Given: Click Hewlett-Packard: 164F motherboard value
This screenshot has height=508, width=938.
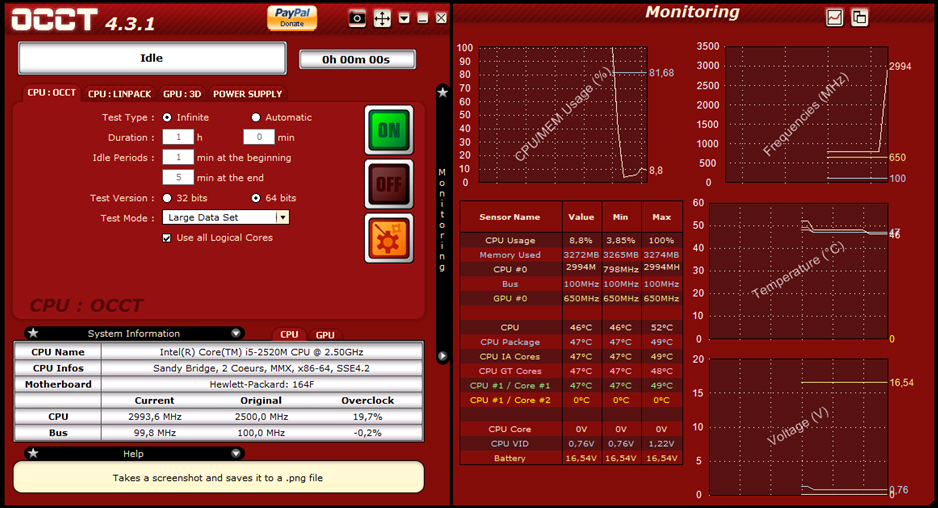Looking at the screenshot, I should (x=261, y=385).
